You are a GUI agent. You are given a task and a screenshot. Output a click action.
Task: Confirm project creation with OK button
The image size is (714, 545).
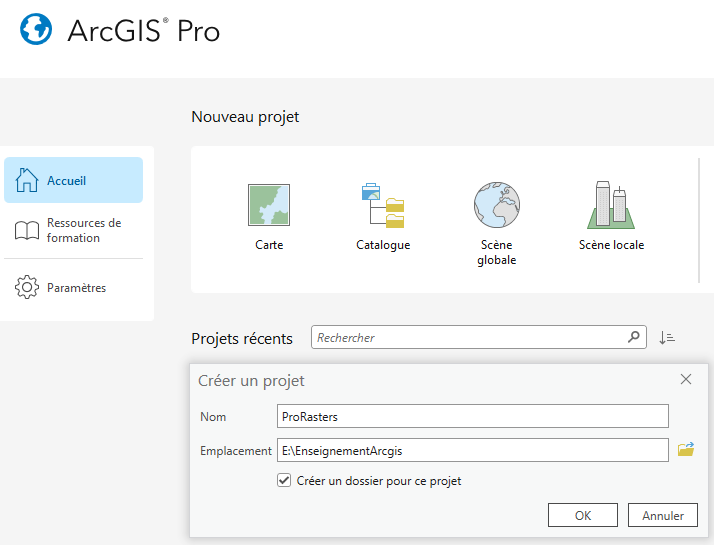(582, 515)
